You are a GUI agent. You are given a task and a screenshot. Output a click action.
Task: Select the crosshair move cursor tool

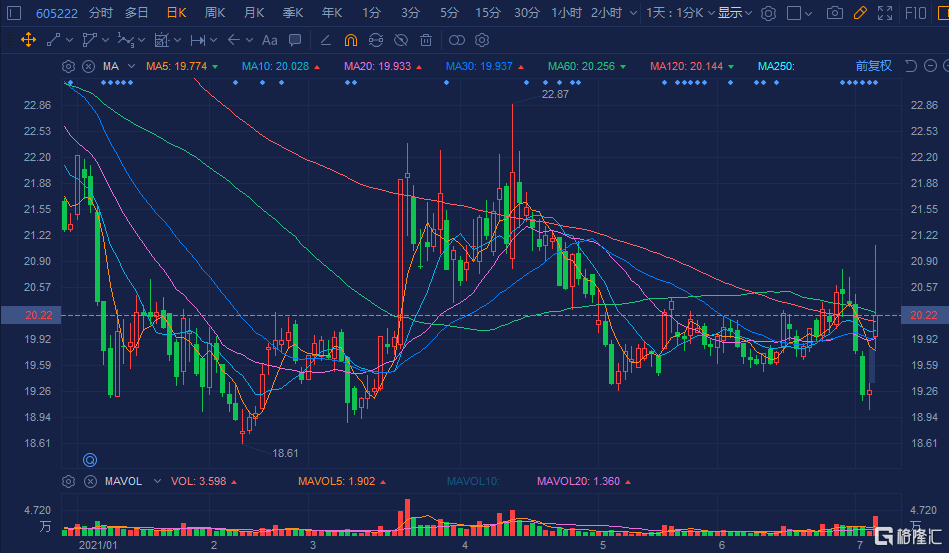28,40
